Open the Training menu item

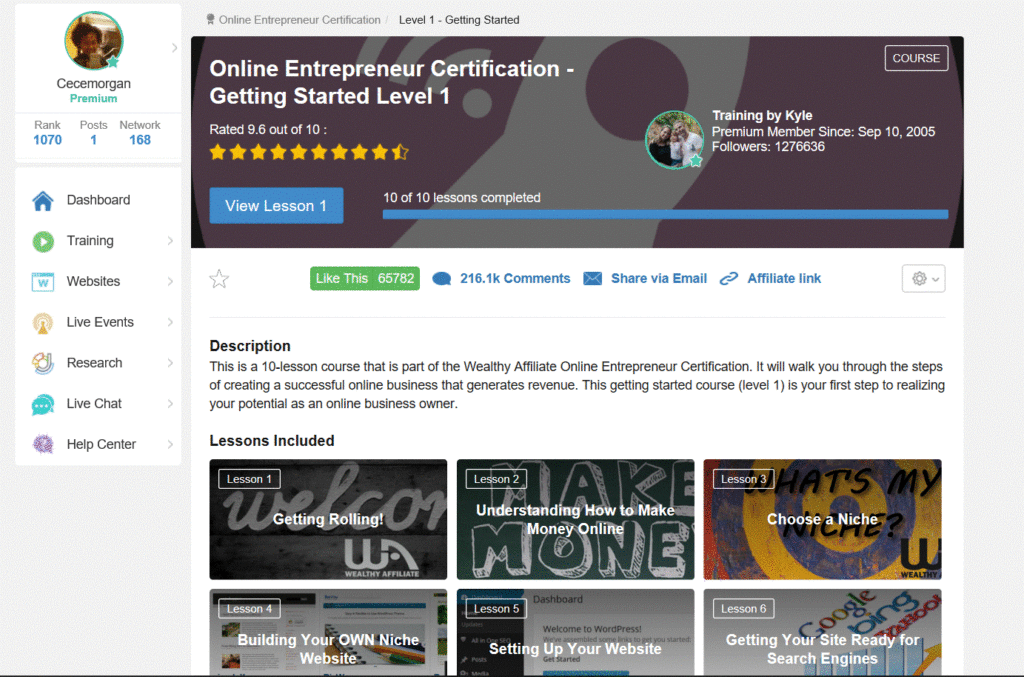coord(90,241)
